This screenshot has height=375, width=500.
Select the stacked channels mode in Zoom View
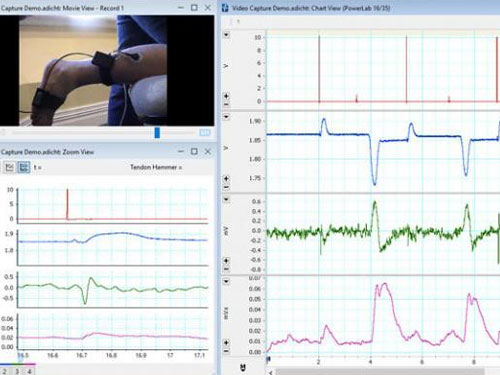tap(23, 167)
